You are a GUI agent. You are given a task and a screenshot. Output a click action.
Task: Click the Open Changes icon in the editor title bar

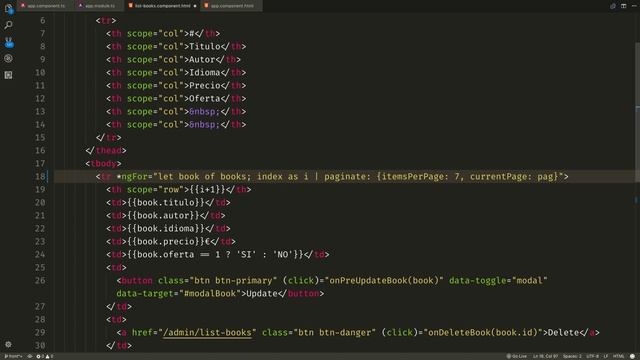click(613, 6)
